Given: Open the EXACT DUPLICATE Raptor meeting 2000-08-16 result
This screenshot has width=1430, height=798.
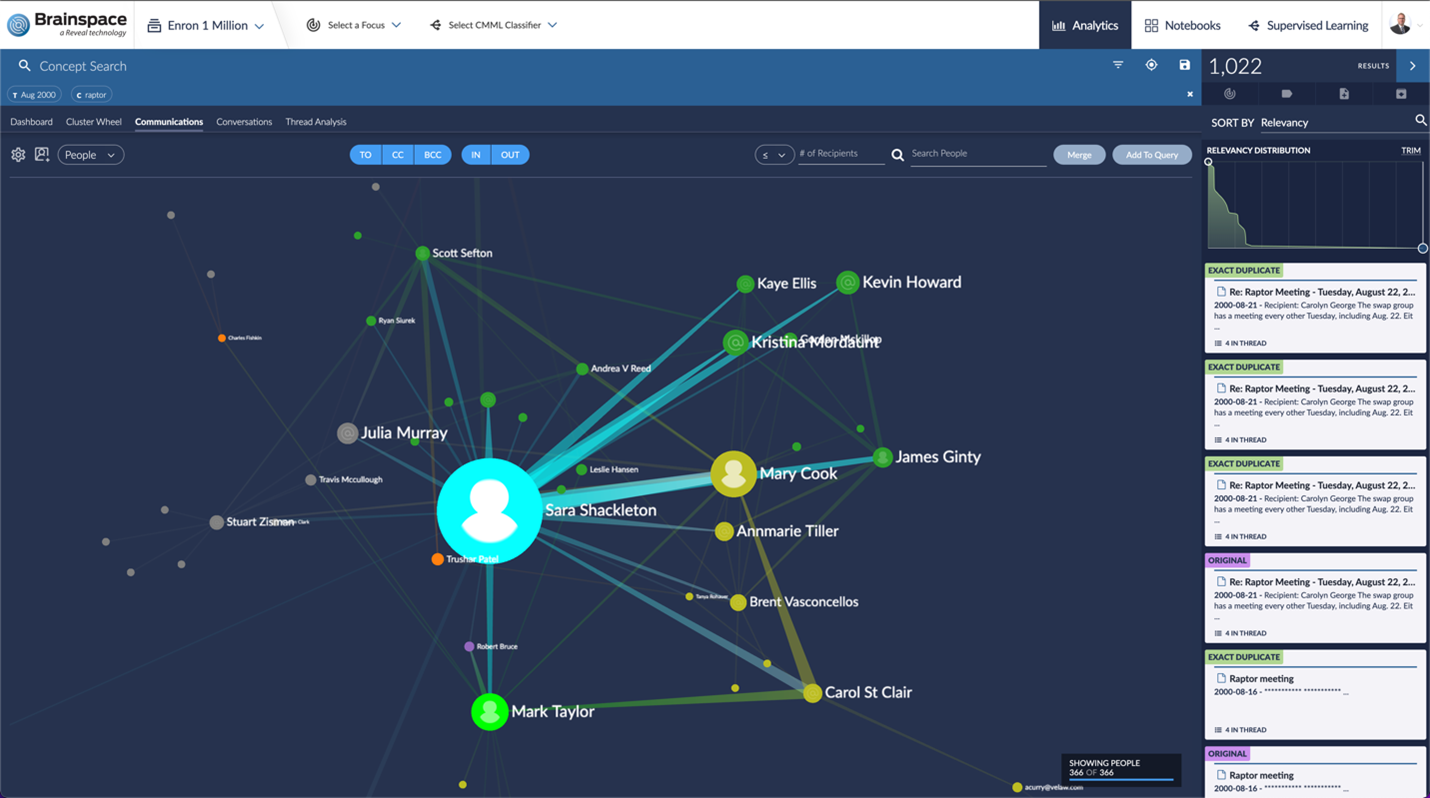Looking at the screenshot, I should click(1315, 695).
